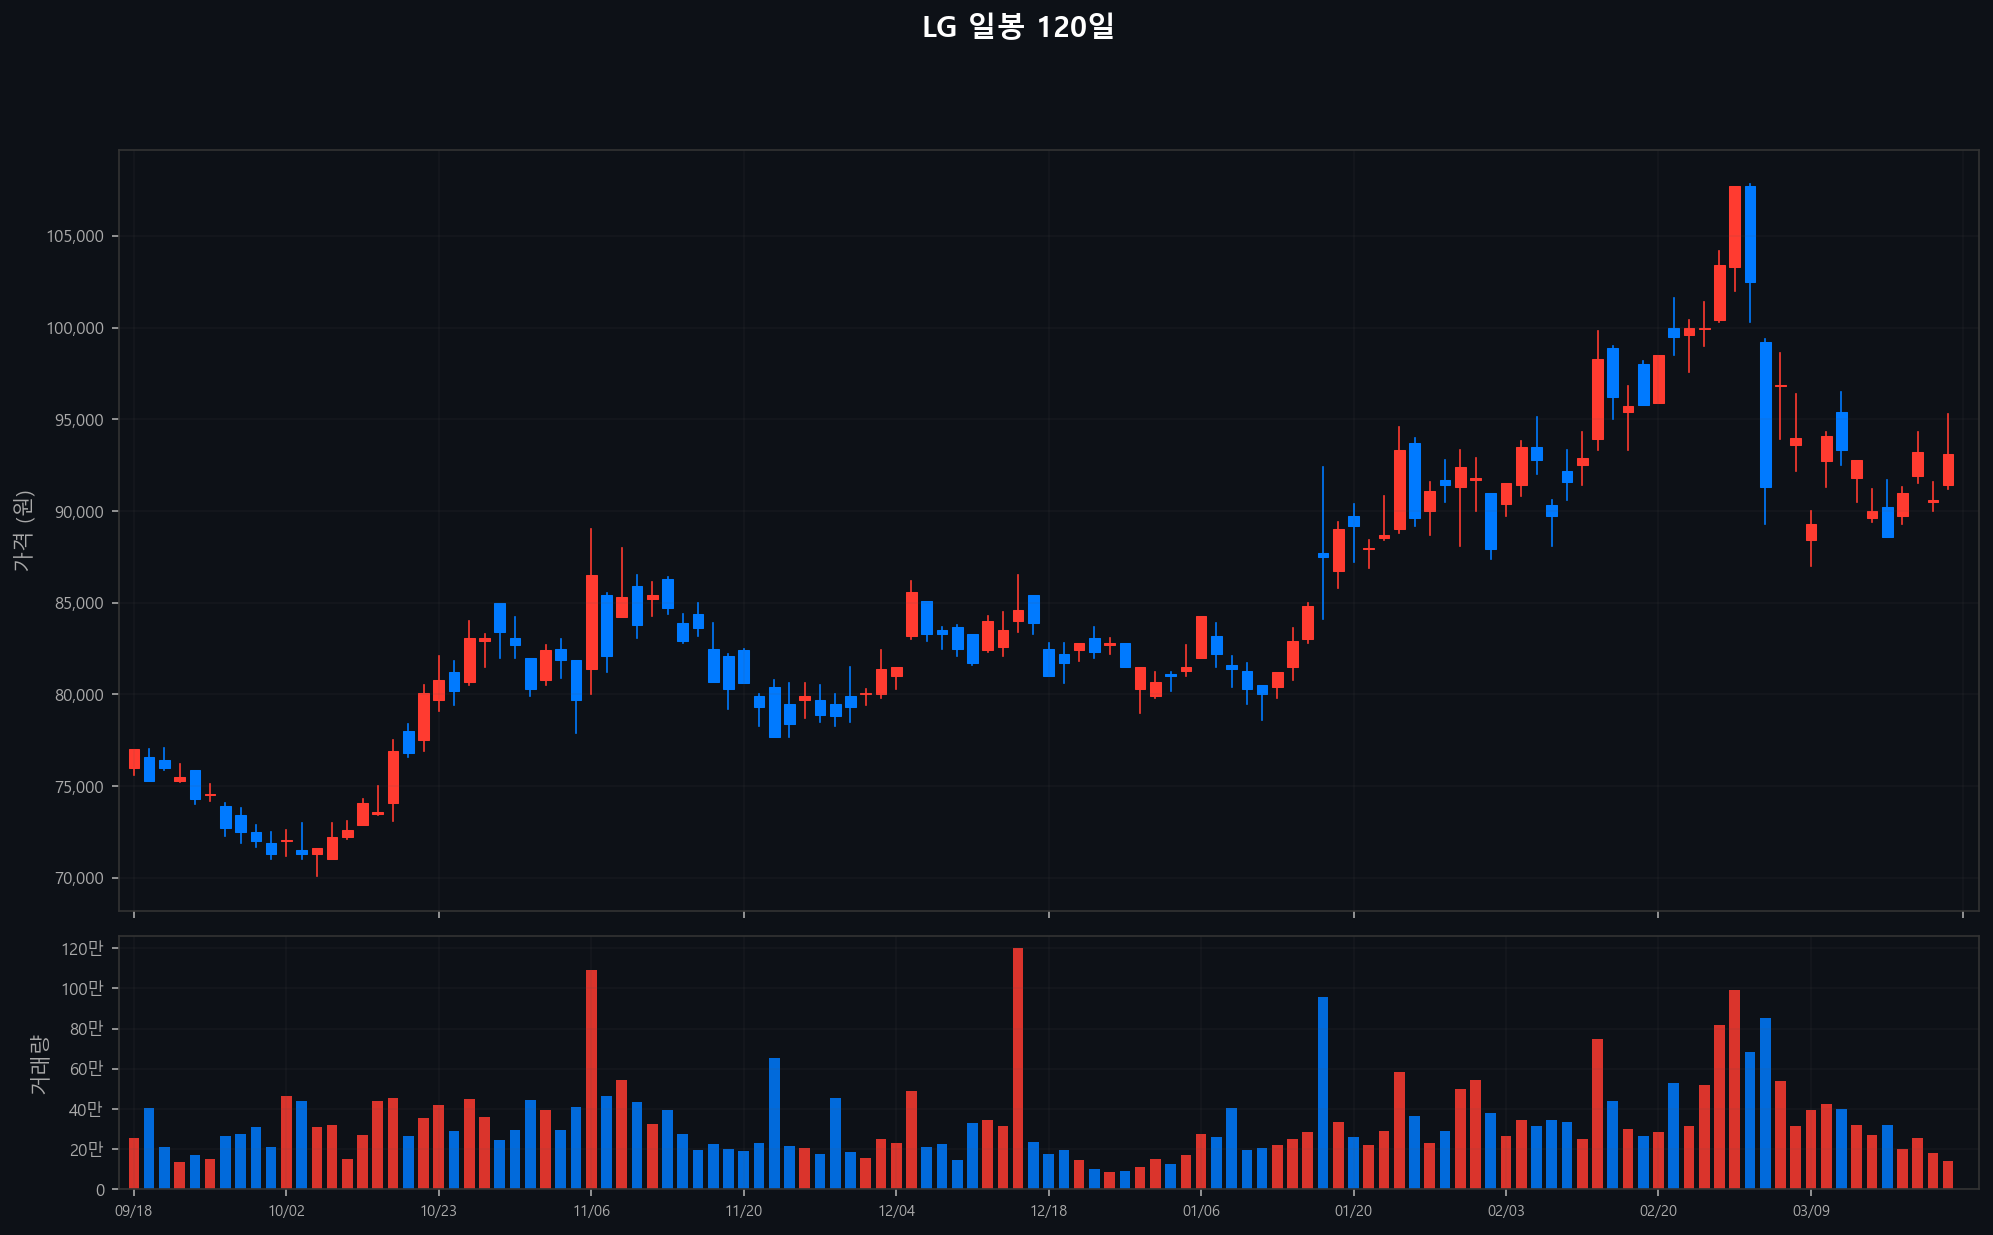Screen dimensions: 1993x1235
Task: Click the 가격 (원) y-axis title
Action: [23, 531]
